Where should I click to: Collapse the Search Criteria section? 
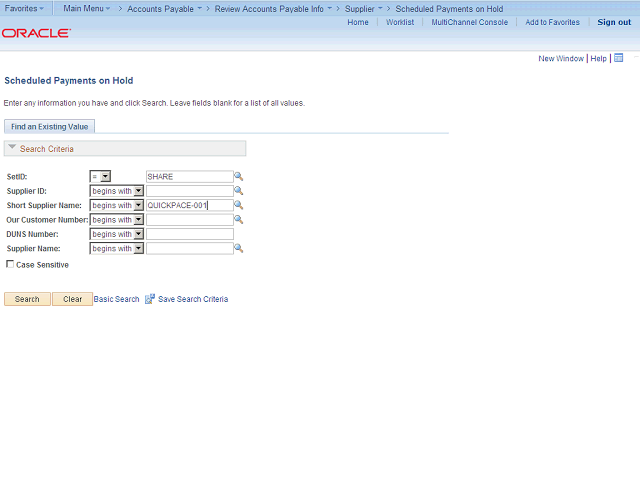click(12, 147)
